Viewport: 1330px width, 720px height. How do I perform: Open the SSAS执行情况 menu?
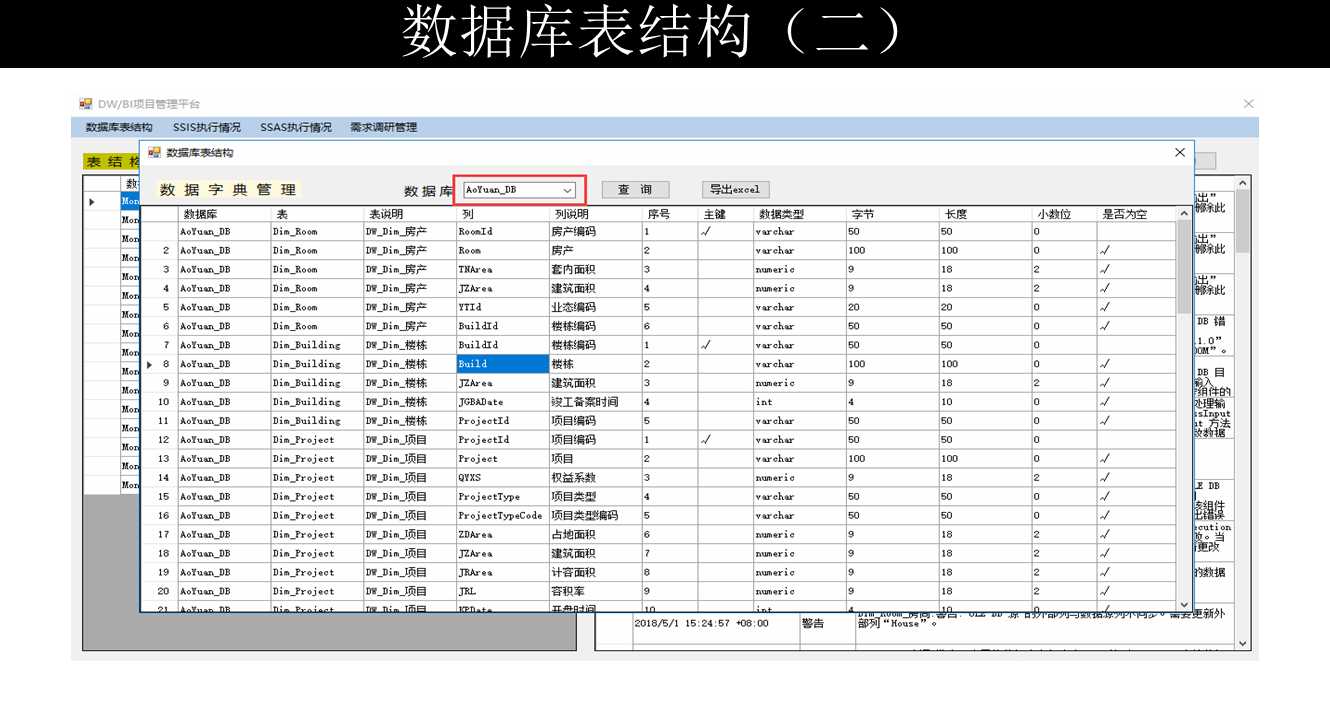coord(296,128)
